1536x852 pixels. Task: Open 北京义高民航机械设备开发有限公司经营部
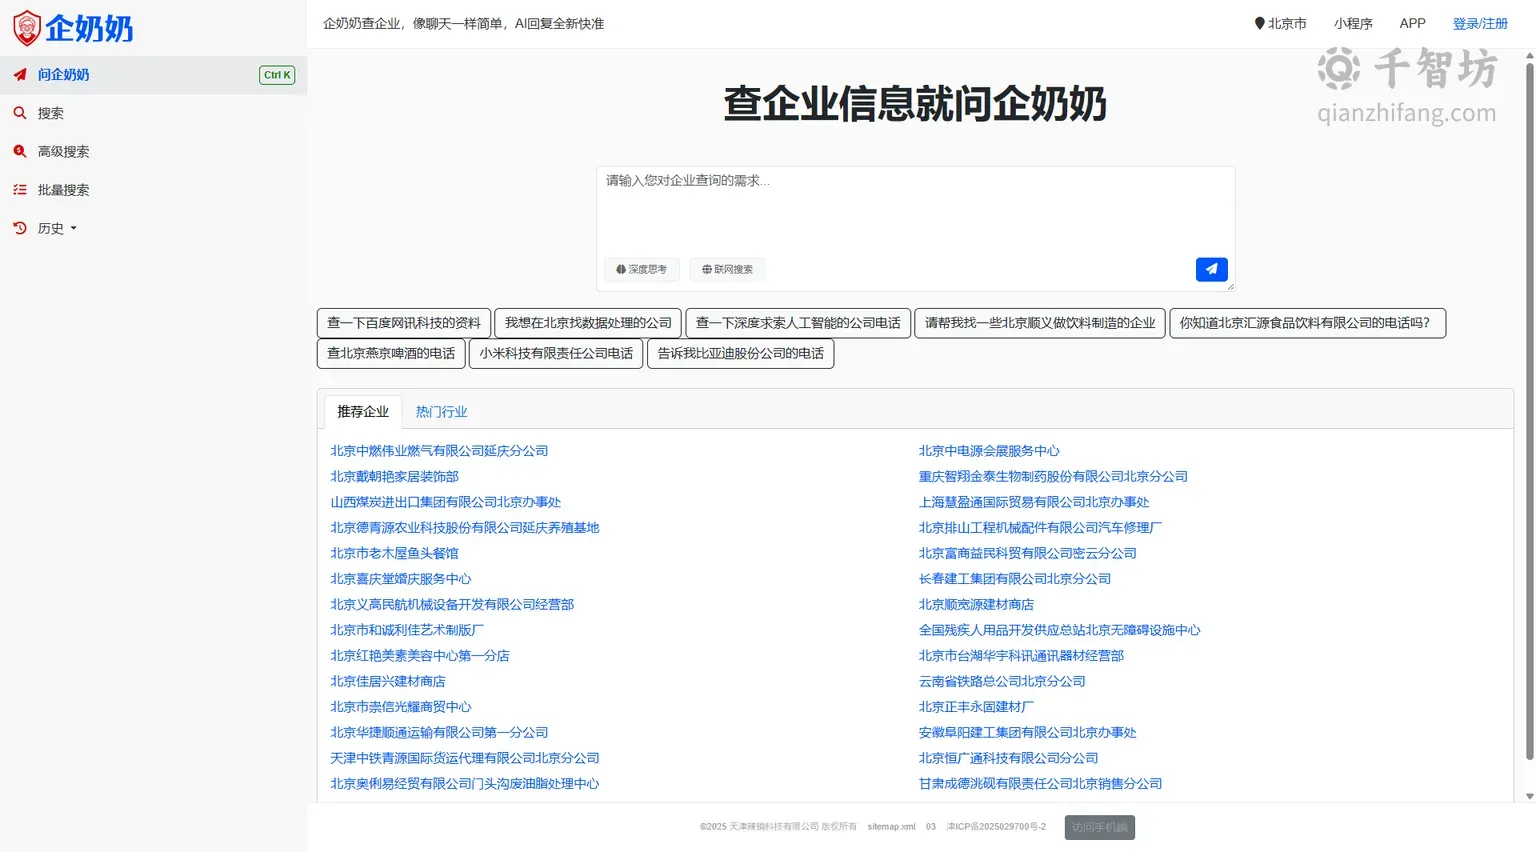coord(452,605)
